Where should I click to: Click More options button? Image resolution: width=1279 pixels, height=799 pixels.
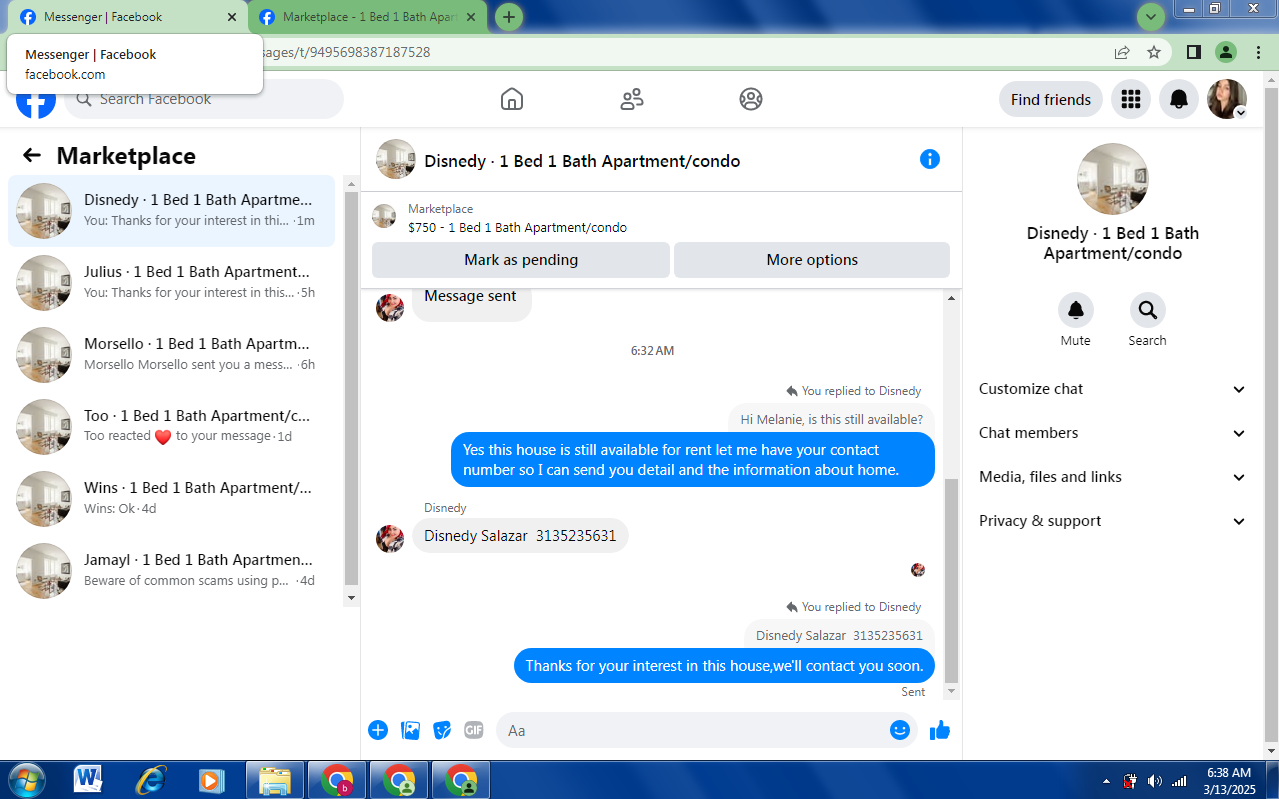tap(812, 260)
